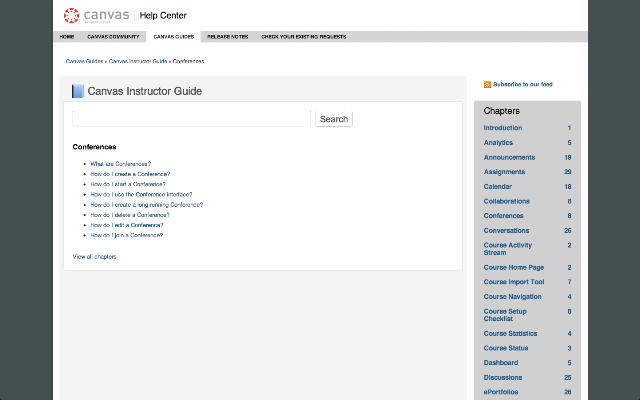Open the Course Import Tool chapter
The height and width of the screenshot is (400, 640).
[514, 282]
